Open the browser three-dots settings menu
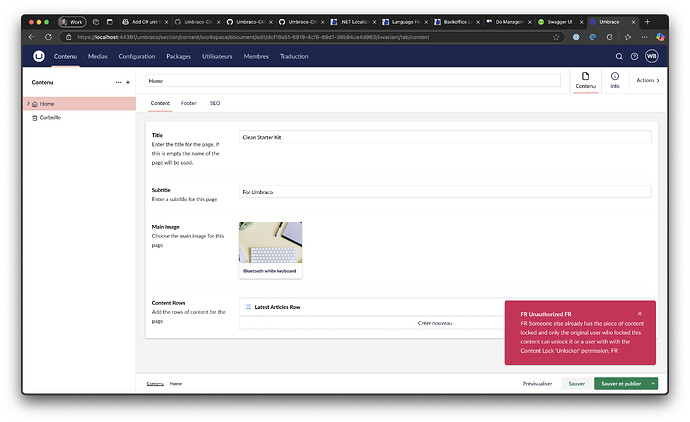The width and height of the screenshot is (690, 422). [x=645, y=37]
